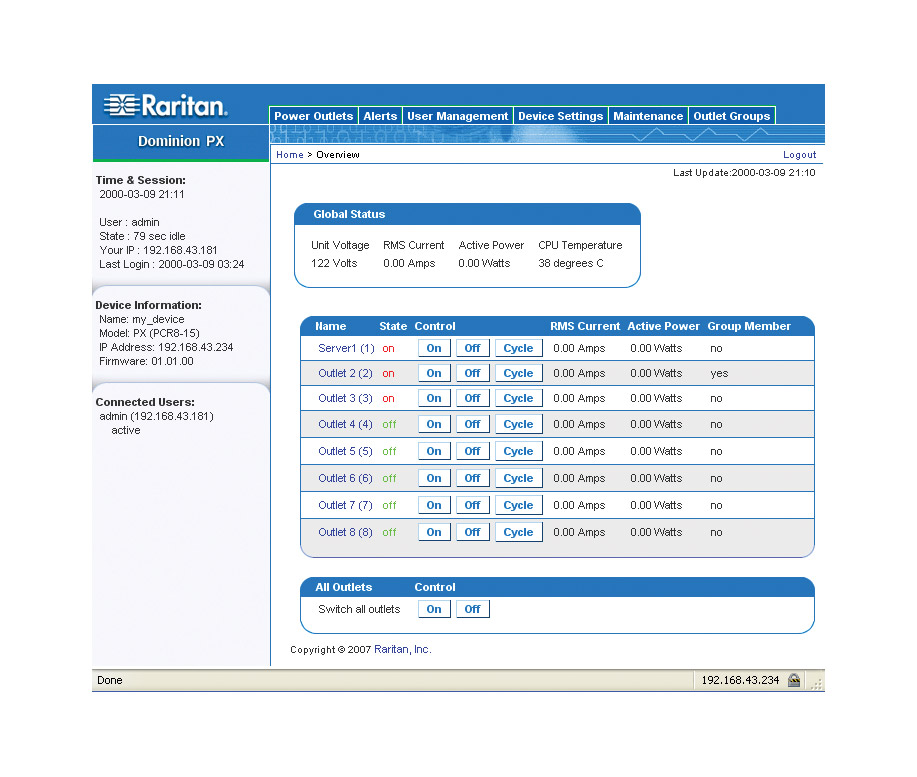917x777 pixels.
Task: Power cycle Outlet 2
Action: [518, 373]
